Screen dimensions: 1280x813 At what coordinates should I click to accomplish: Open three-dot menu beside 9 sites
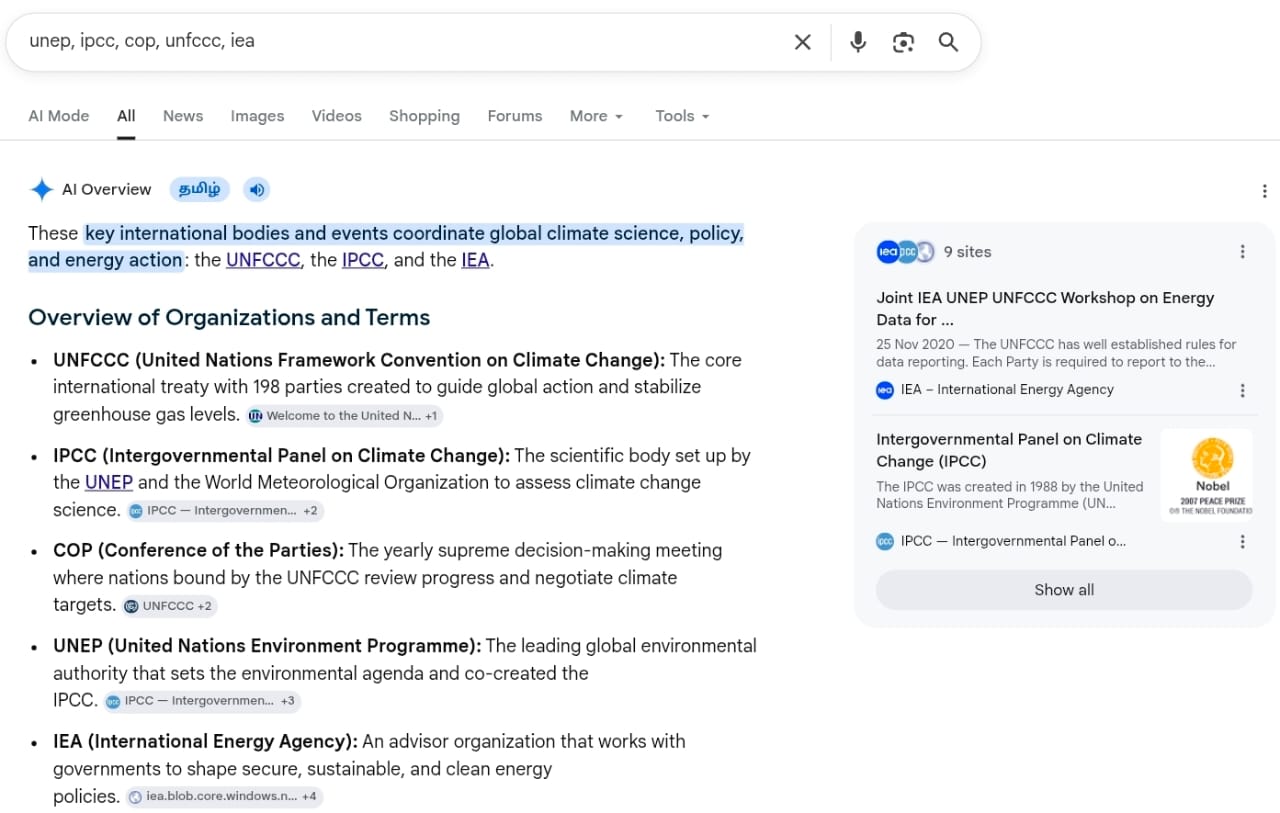(x=1242, y=252)
